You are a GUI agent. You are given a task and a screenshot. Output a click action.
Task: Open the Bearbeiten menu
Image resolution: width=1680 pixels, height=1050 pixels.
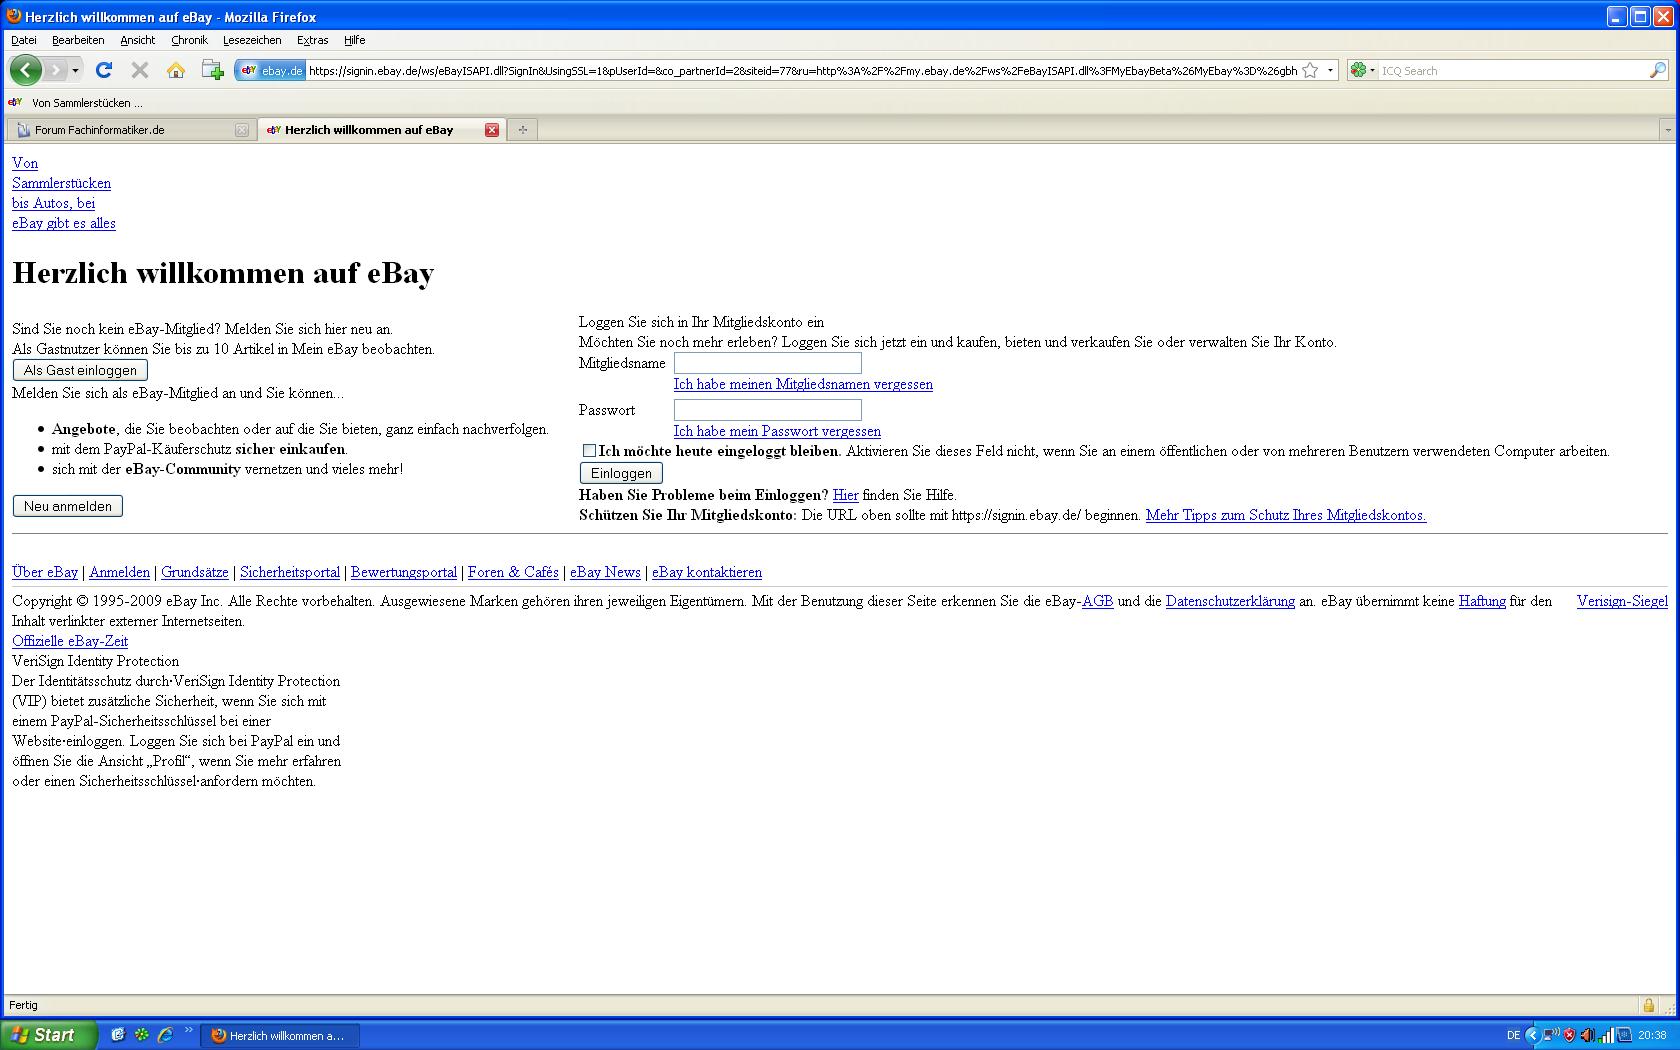(78, 40)
